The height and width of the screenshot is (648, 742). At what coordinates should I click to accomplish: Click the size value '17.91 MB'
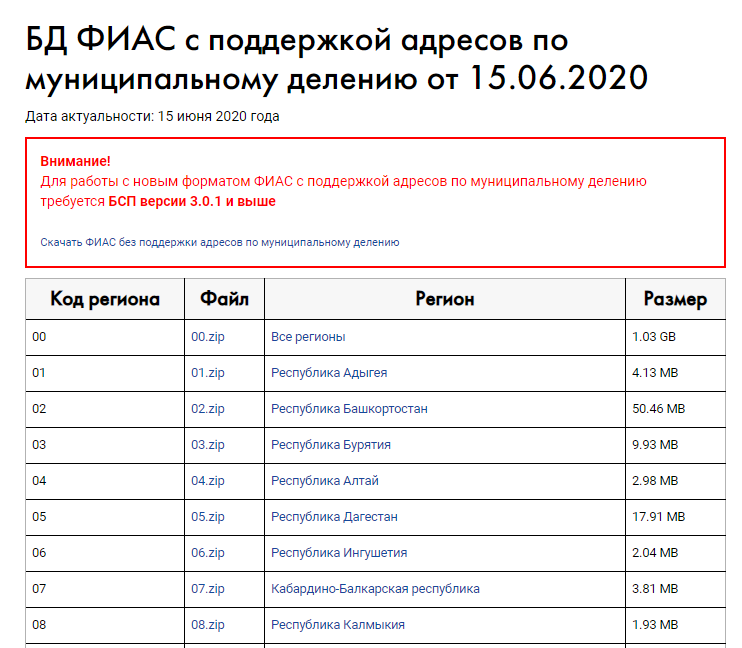(659, 517)
